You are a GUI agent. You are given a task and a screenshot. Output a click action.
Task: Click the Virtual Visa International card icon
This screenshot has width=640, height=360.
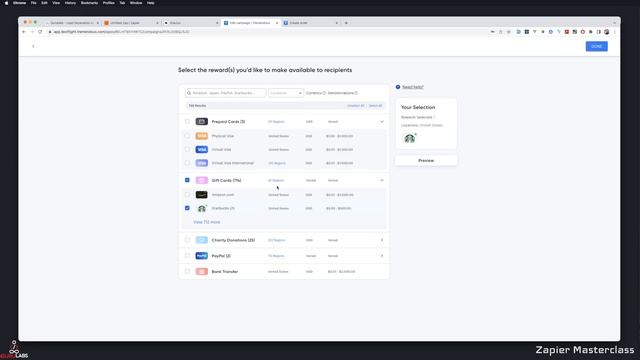[202, 163]
